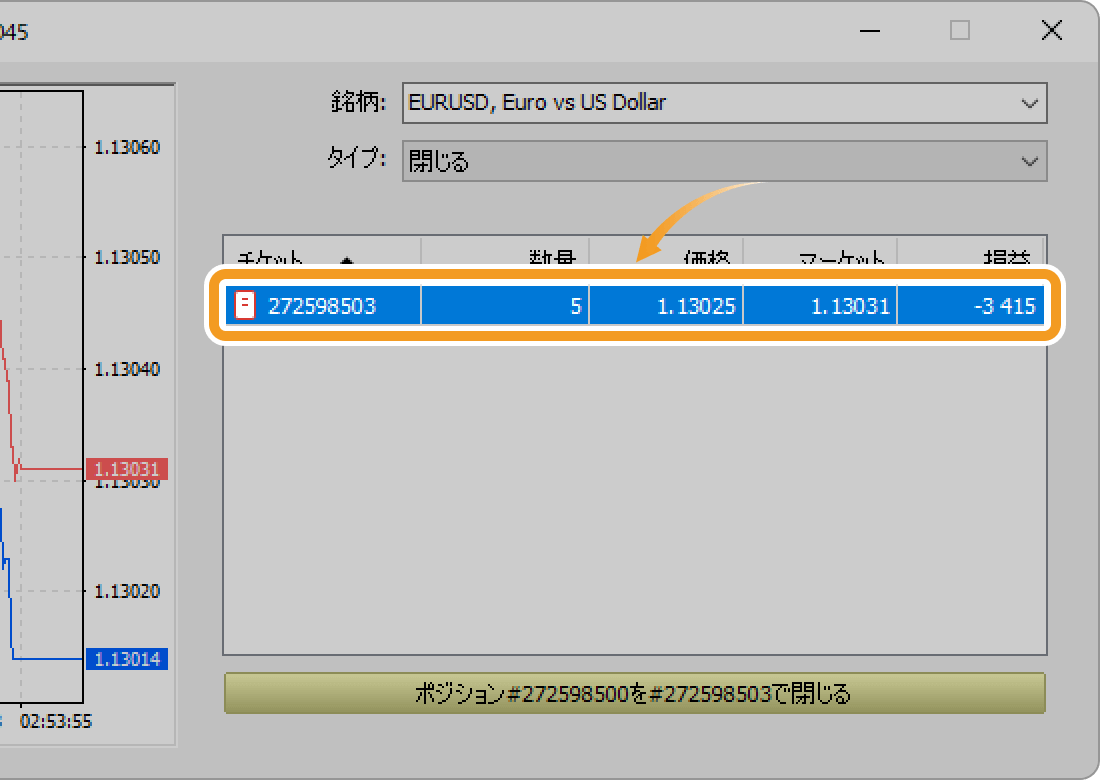Select ticket number 272598503 in the list

coord(322,306)
